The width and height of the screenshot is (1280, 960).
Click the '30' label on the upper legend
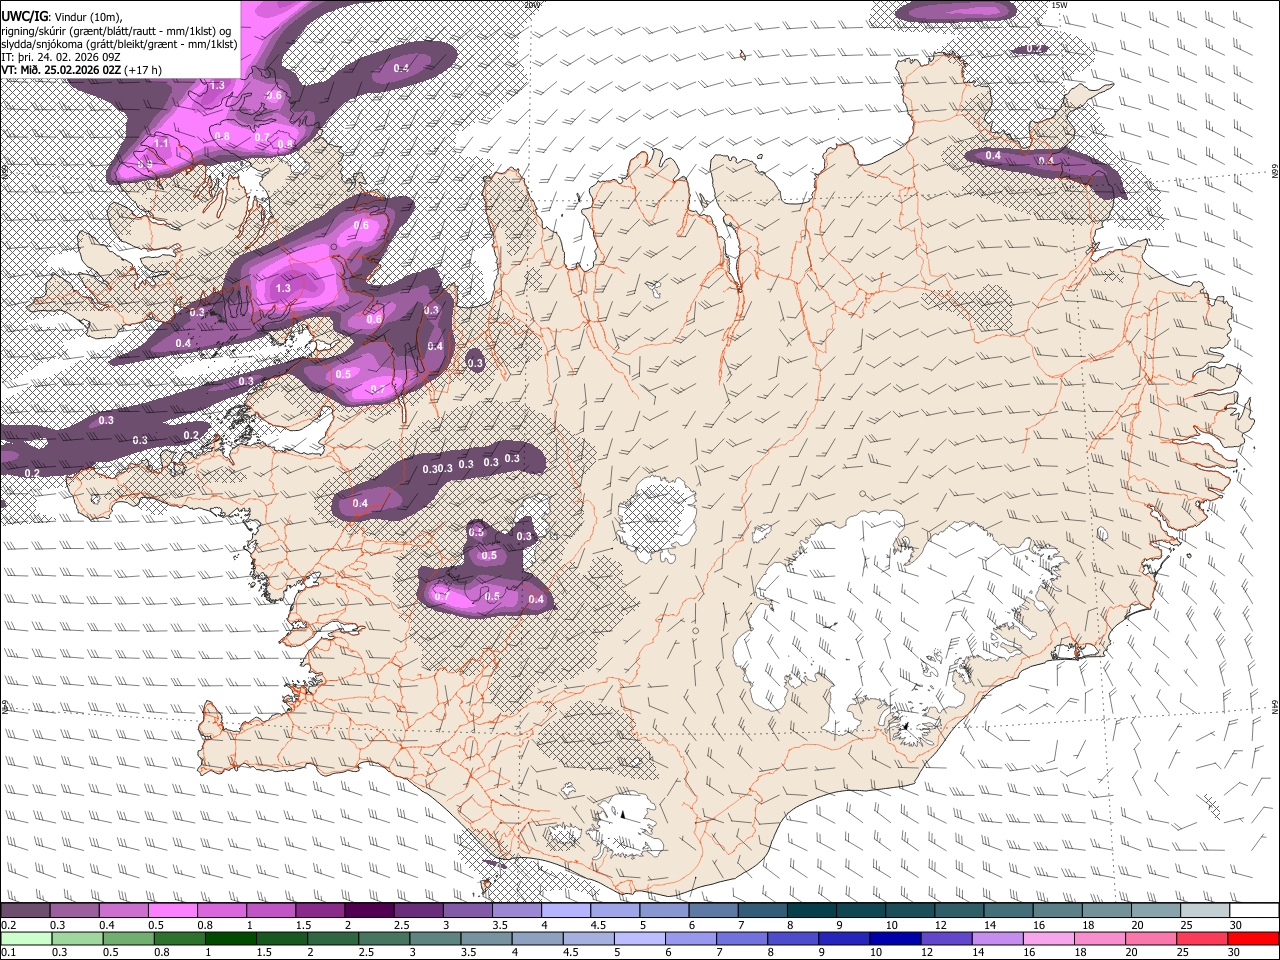1236,925
